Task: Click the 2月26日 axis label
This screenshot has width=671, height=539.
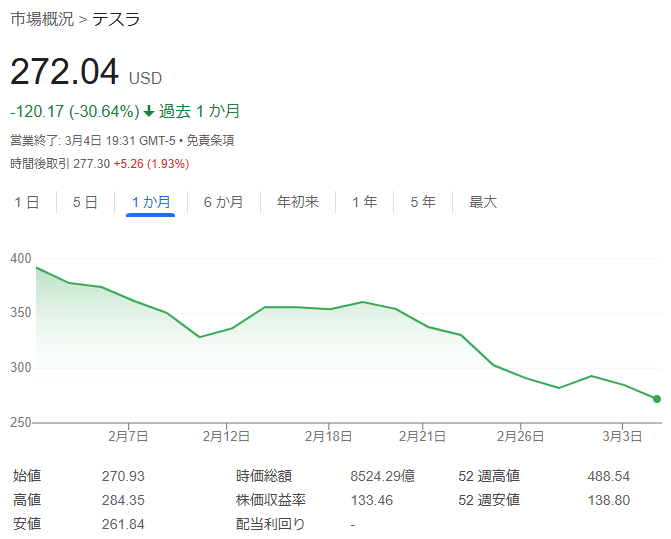Action: coord(520,436)
